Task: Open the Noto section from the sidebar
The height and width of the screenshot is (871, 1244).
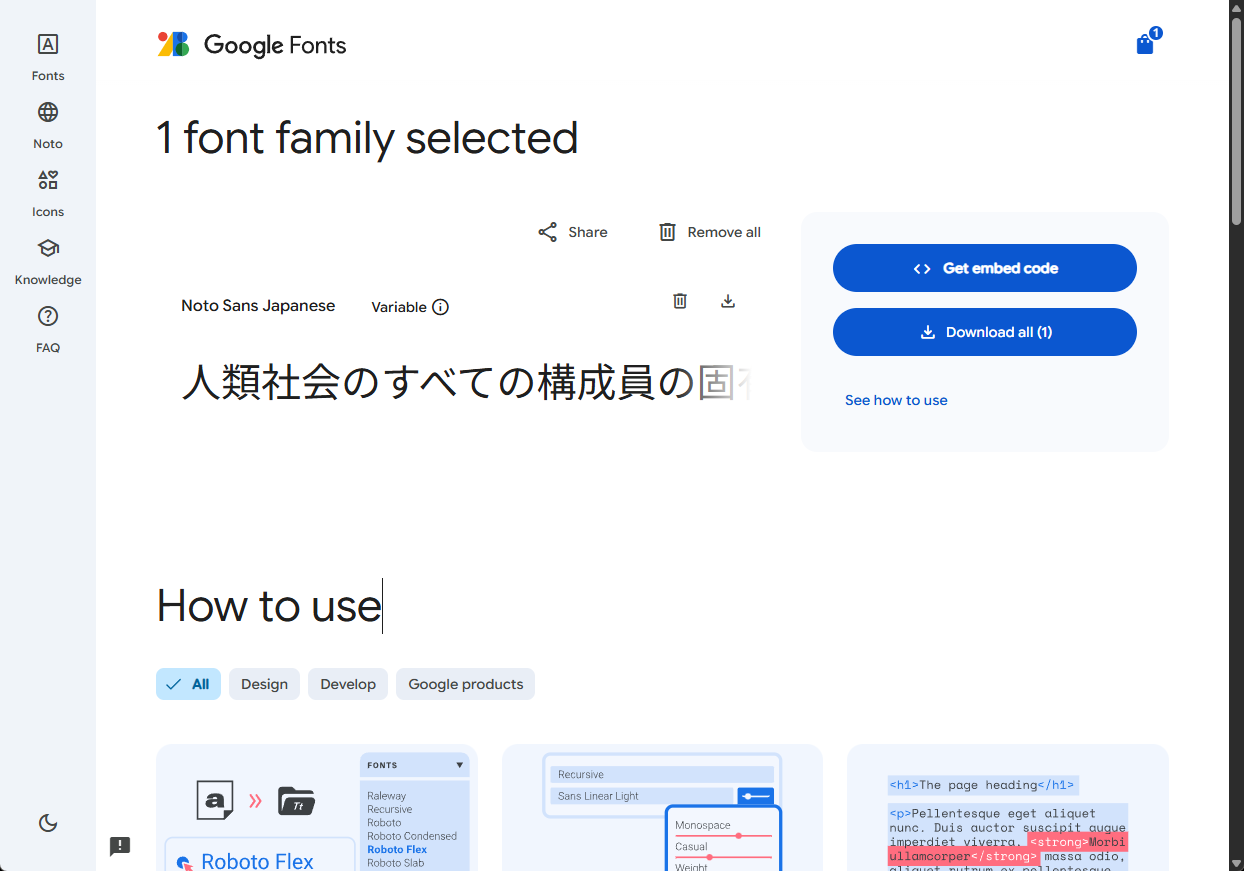Action: pyautogui.click(x=47, y=123)
